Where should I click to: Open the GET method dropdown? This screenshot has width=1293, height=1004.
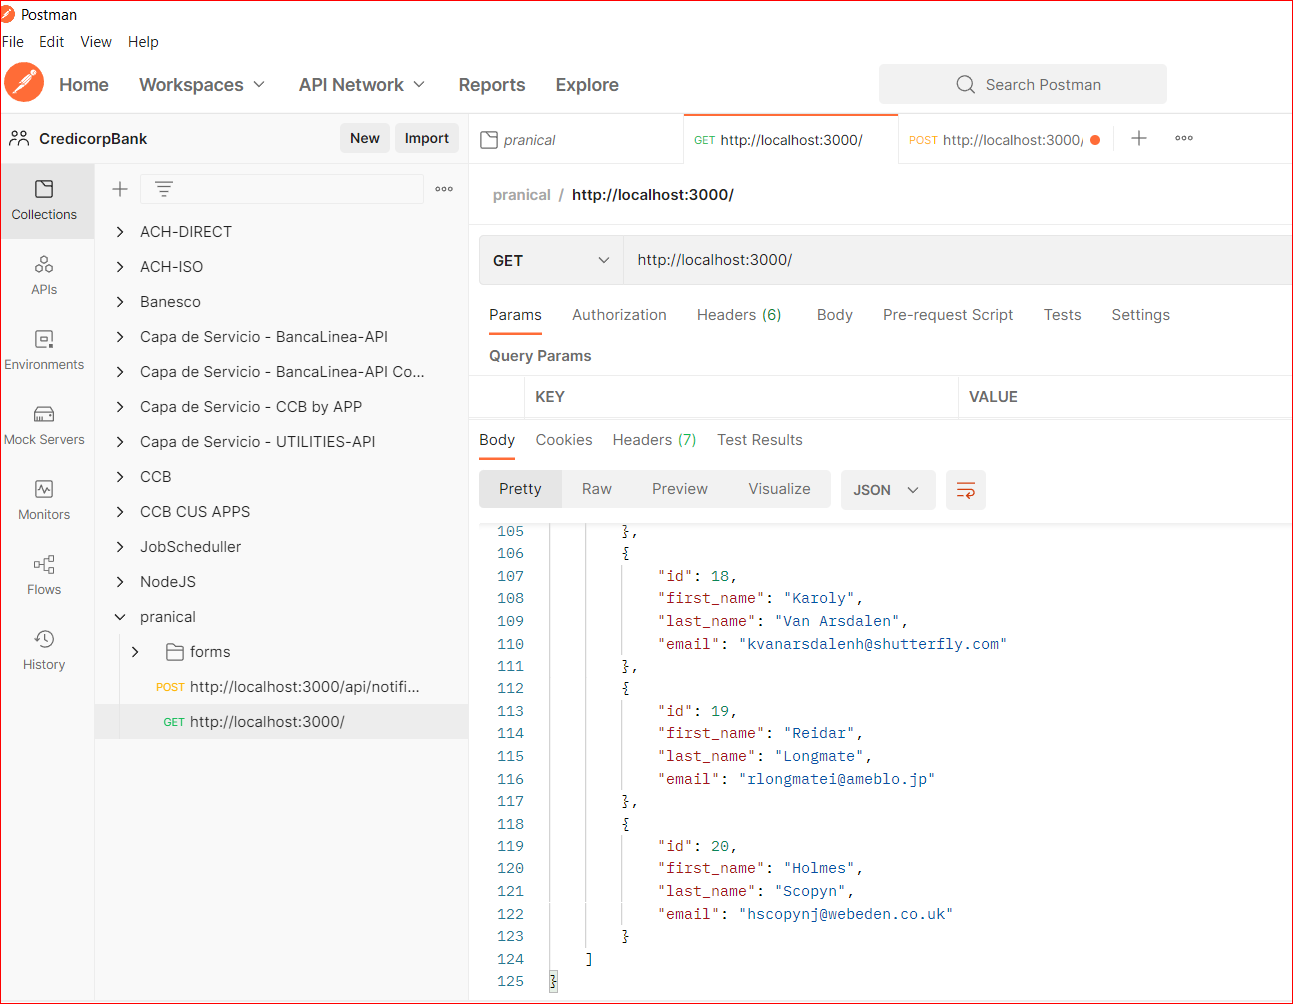coord(551,261)
